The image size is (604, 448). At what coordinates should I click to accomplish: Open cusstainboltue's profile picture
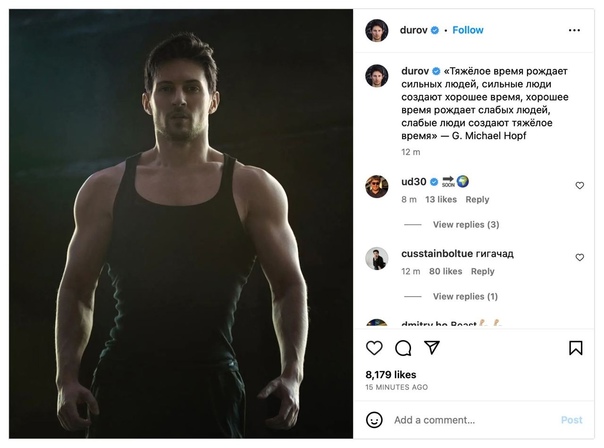coord(376,257)
